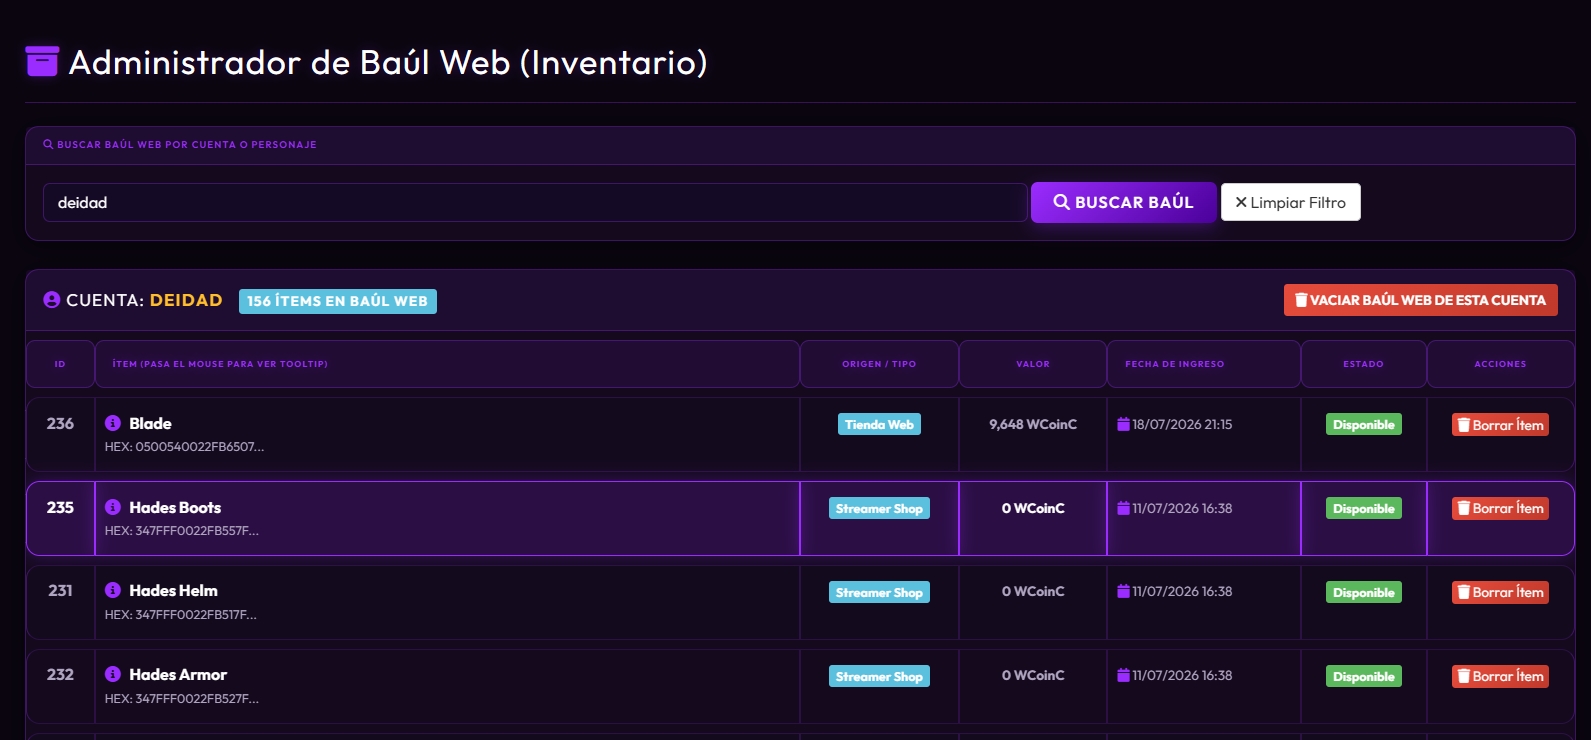The height and width of the screenshot is (740, 1591).
Task: Focus the search field containing deidad
Action: [x=535, y=202]
